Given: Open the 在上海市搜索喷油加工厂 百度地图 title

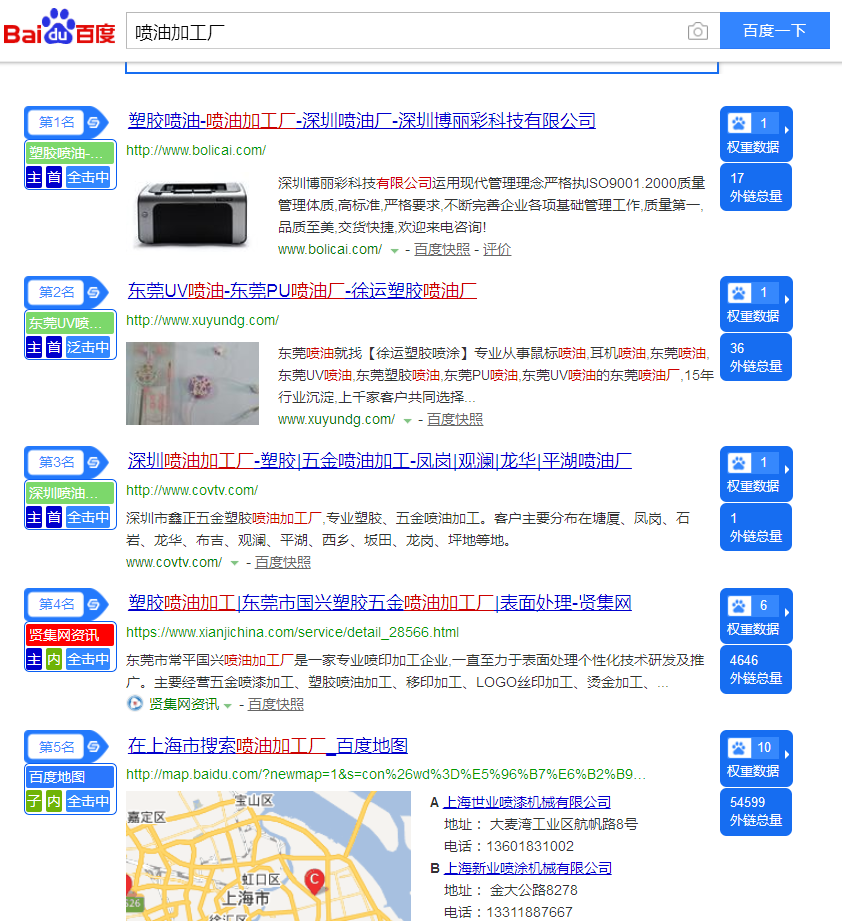Looking at the screenshot, I should point(268,745).
